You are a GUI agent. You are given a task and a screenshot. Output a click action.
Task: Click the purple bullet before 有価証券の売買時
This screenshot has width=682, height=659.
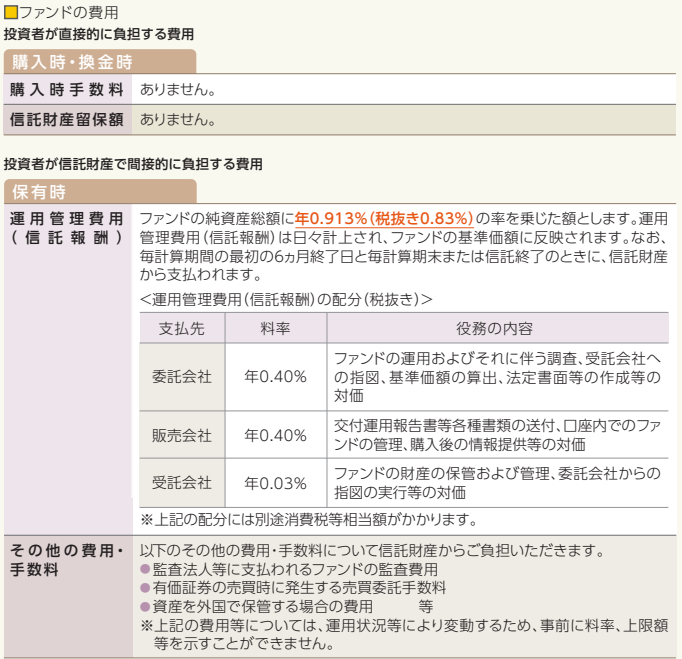point(145,588)
